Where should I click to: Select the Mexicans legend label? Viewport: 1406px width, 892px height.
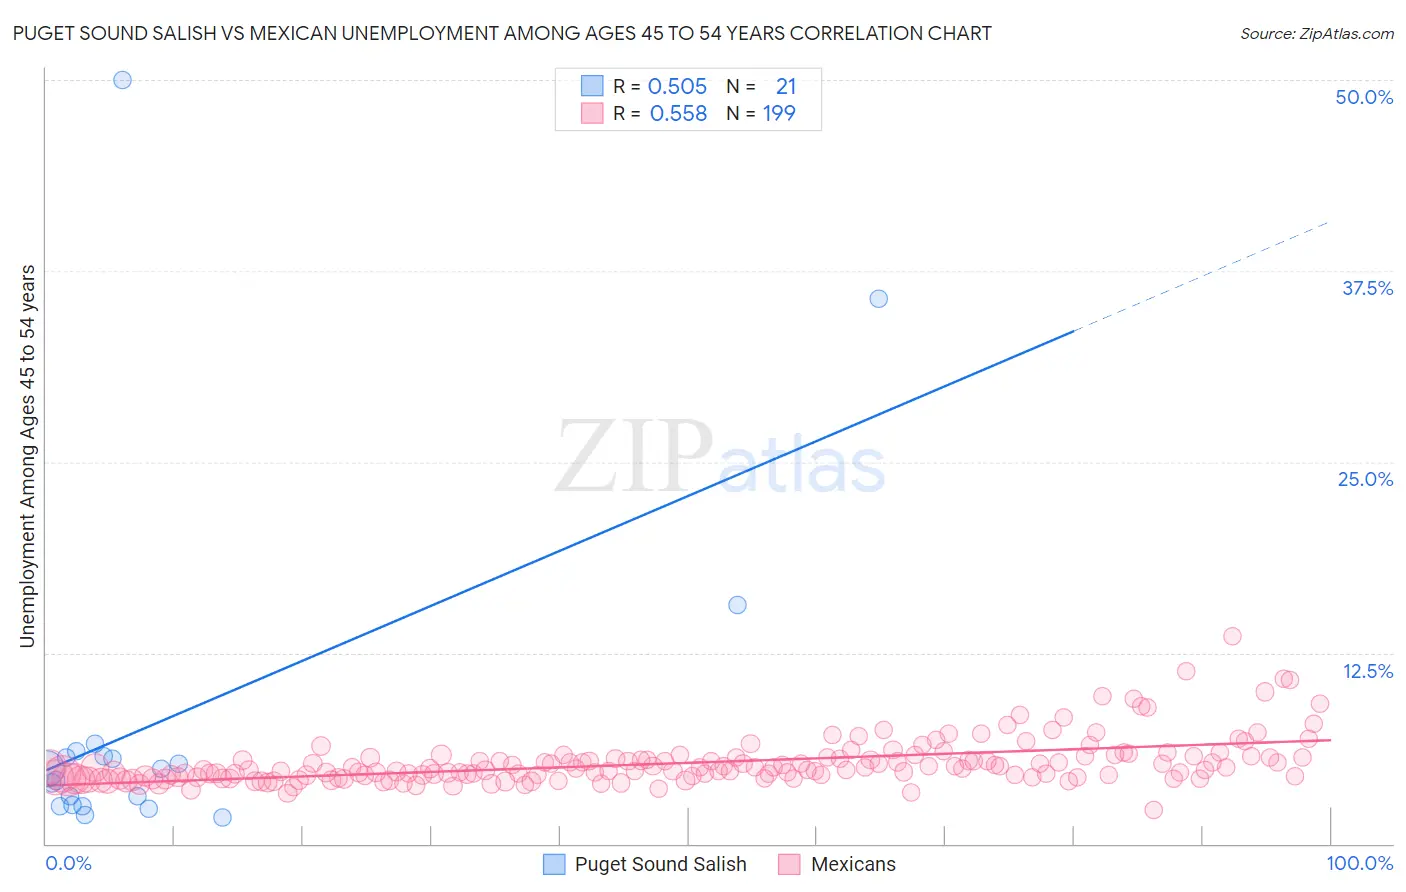click(x=853, y=864)
